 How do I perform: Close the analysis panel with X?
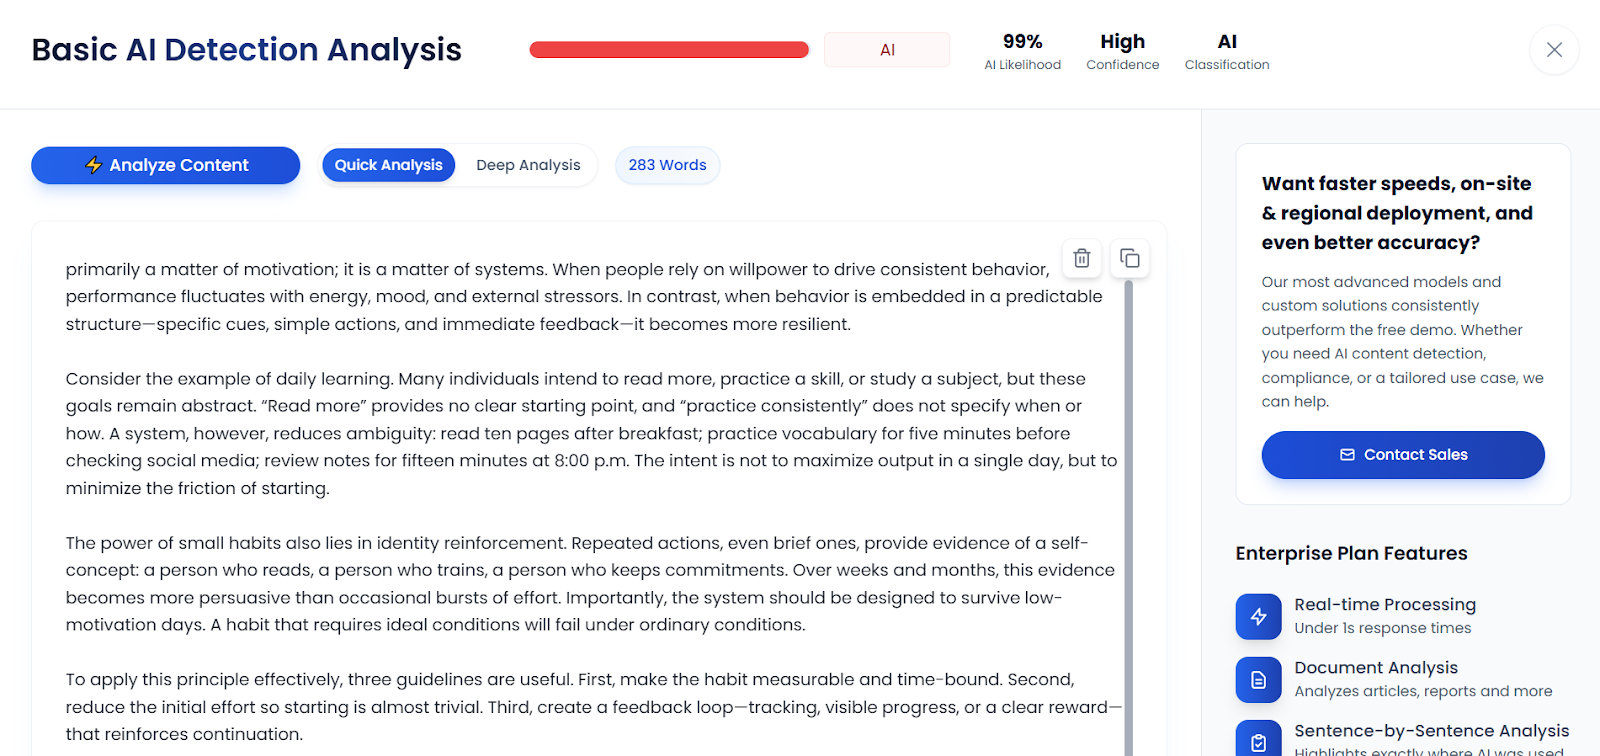1554,50
